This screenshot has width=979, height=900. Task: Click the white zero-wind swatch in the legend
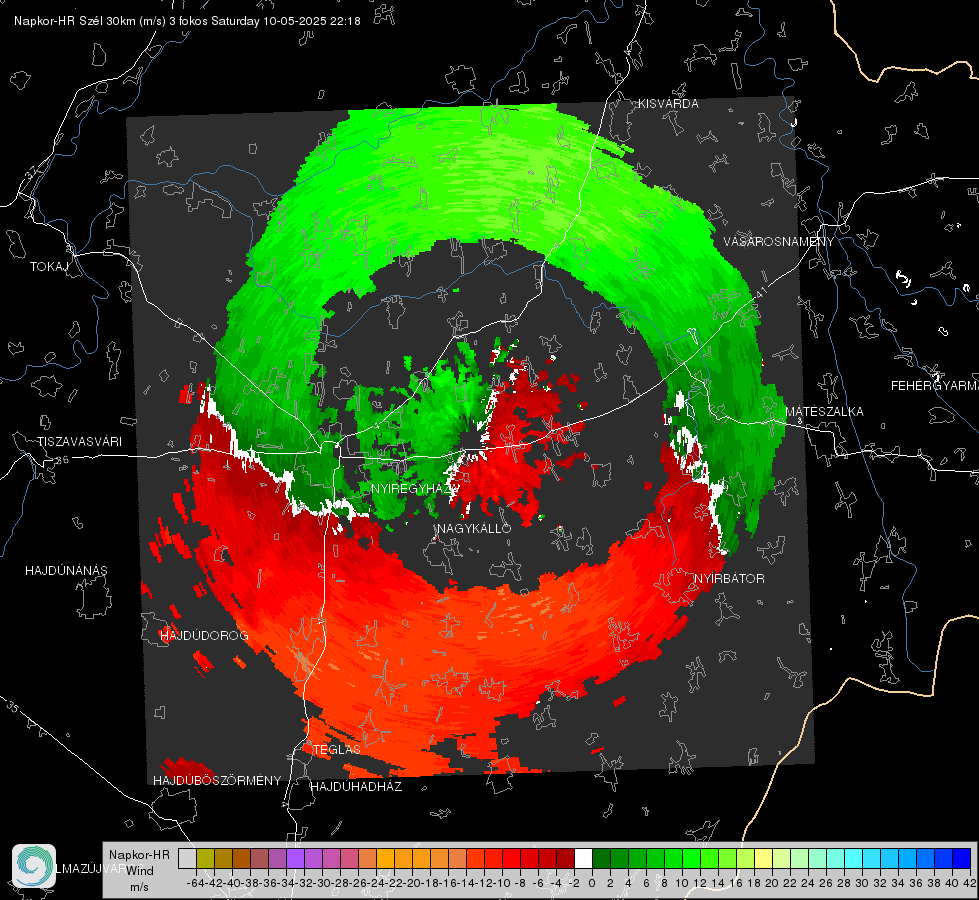583,858
